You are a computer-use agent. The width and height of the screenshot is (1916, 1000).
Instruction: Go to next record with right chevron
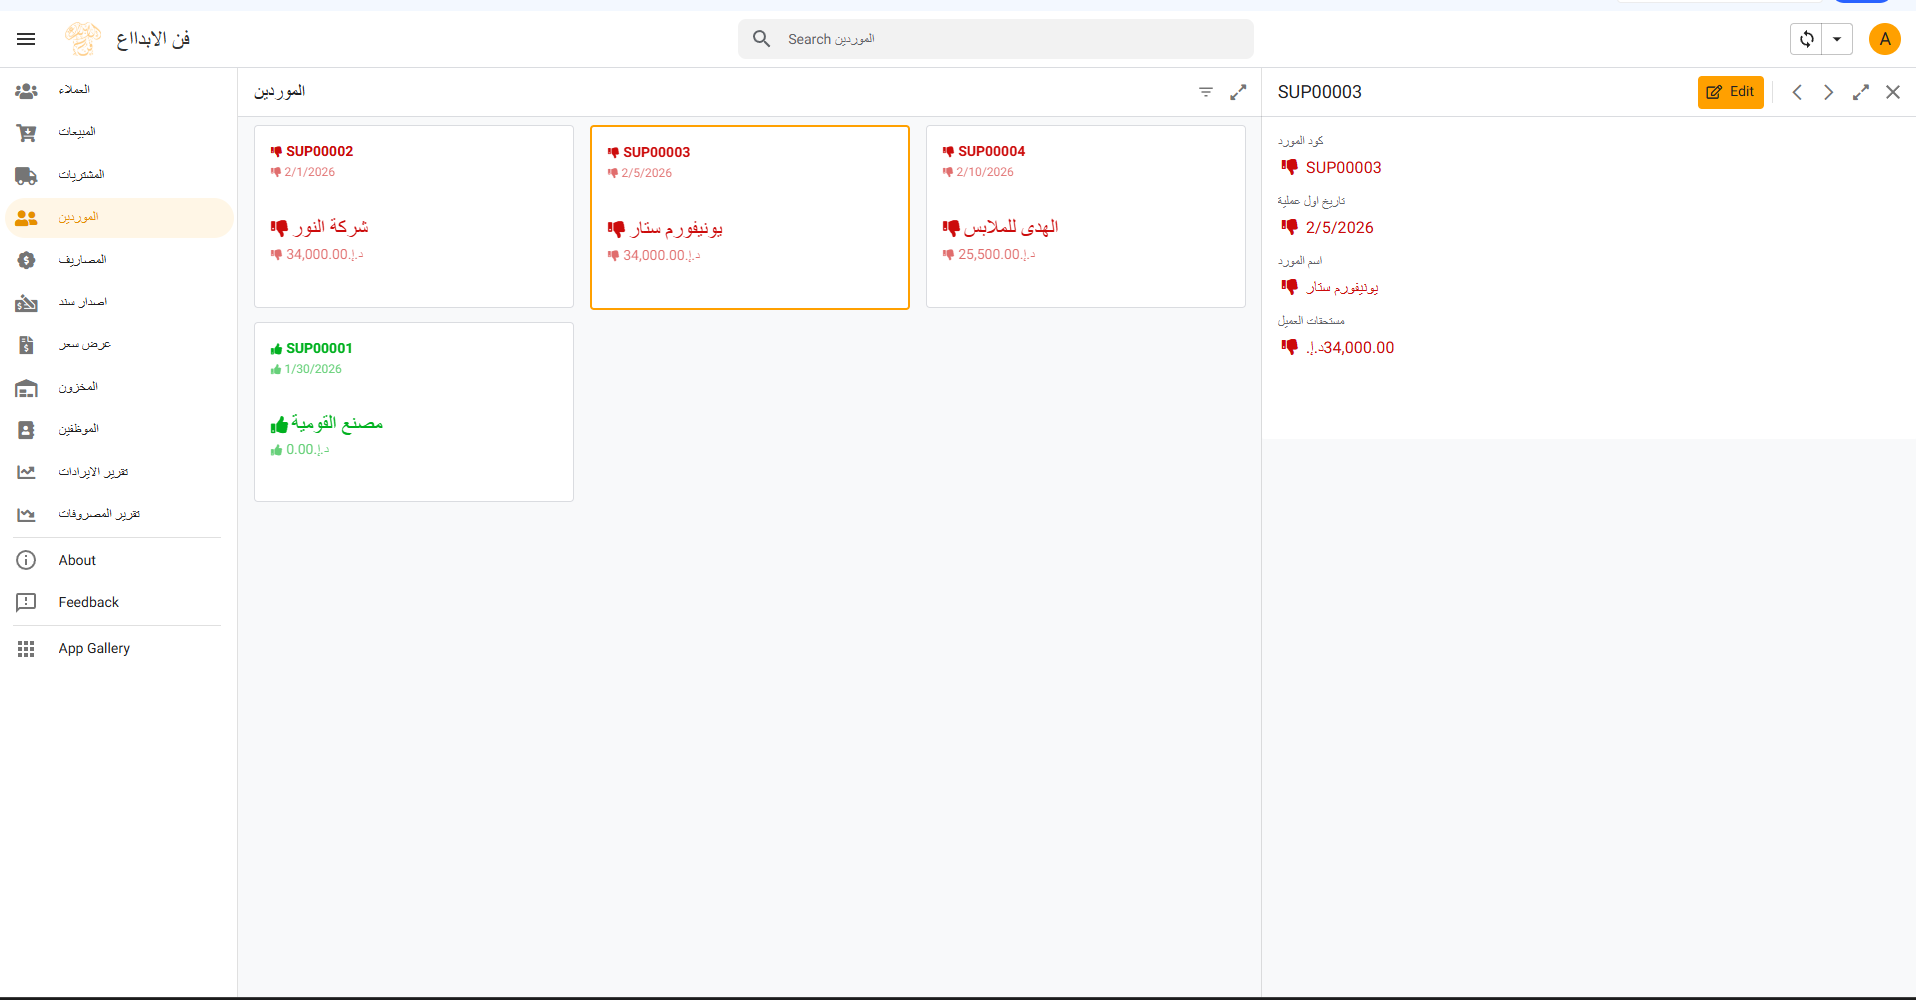click(x=1828, y=92)
